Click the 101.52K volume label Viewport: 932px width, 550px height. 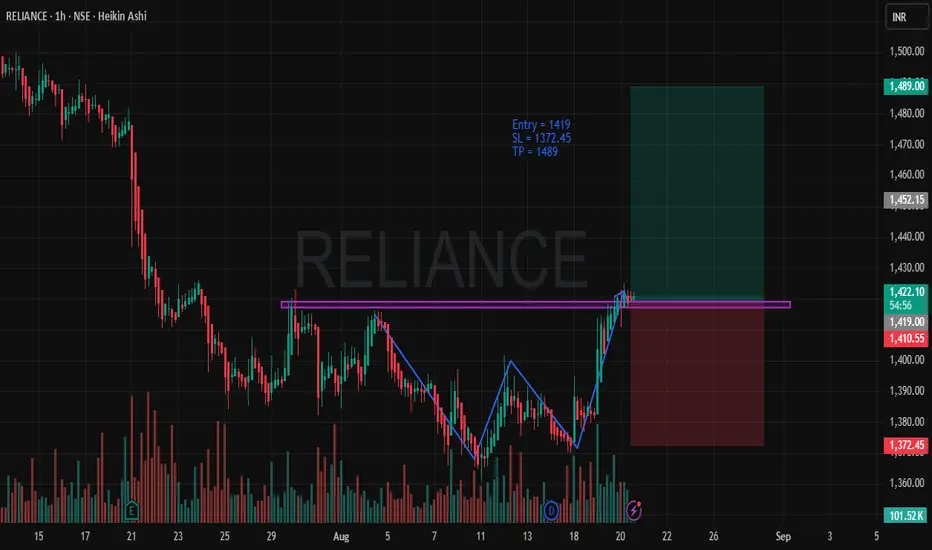[906, 515]
